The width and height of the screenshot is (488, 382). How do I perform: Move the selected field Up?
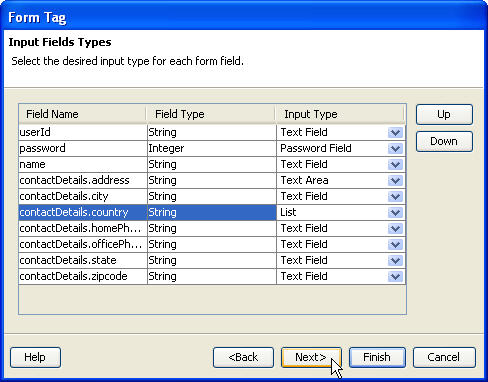click(444, 114)
